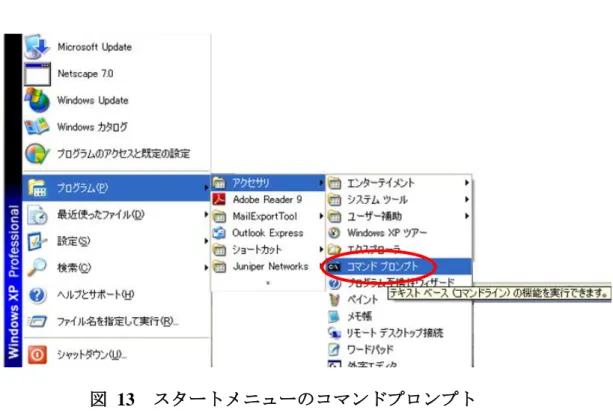The width and height of the screenshot is (613, 416).
Task: Click the Adobe Reader 9 icon
Action: pos(219,199)
